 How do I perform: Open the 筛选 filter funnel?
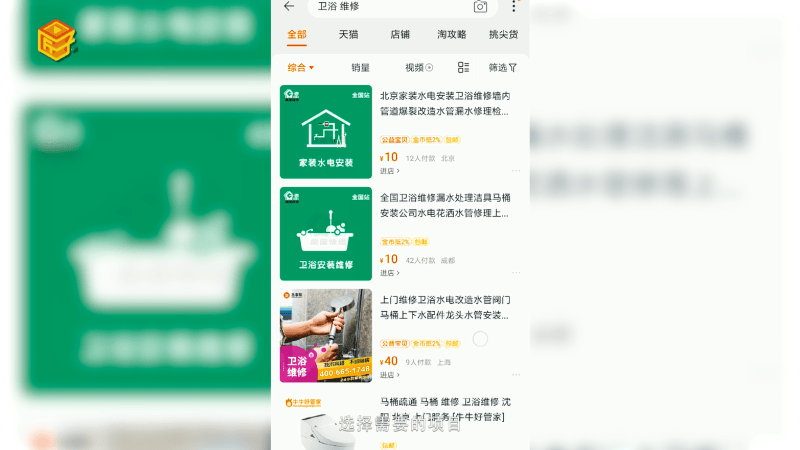pyautogui.click(x=503, y=67)
